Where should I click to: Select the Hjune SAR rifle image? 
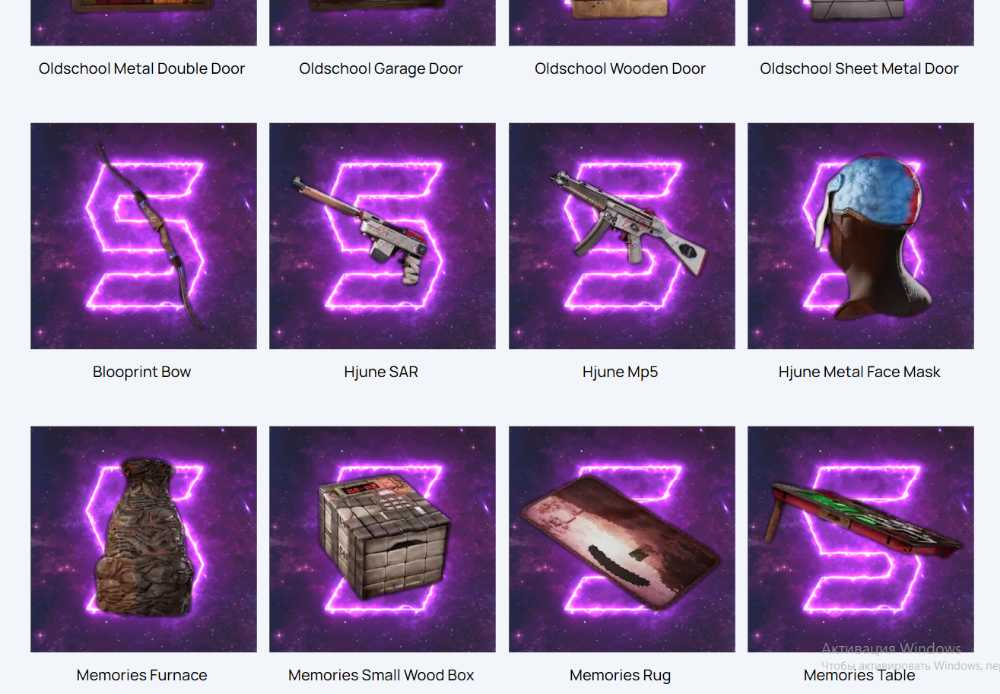pyautogui.click(x=382, y=236)
